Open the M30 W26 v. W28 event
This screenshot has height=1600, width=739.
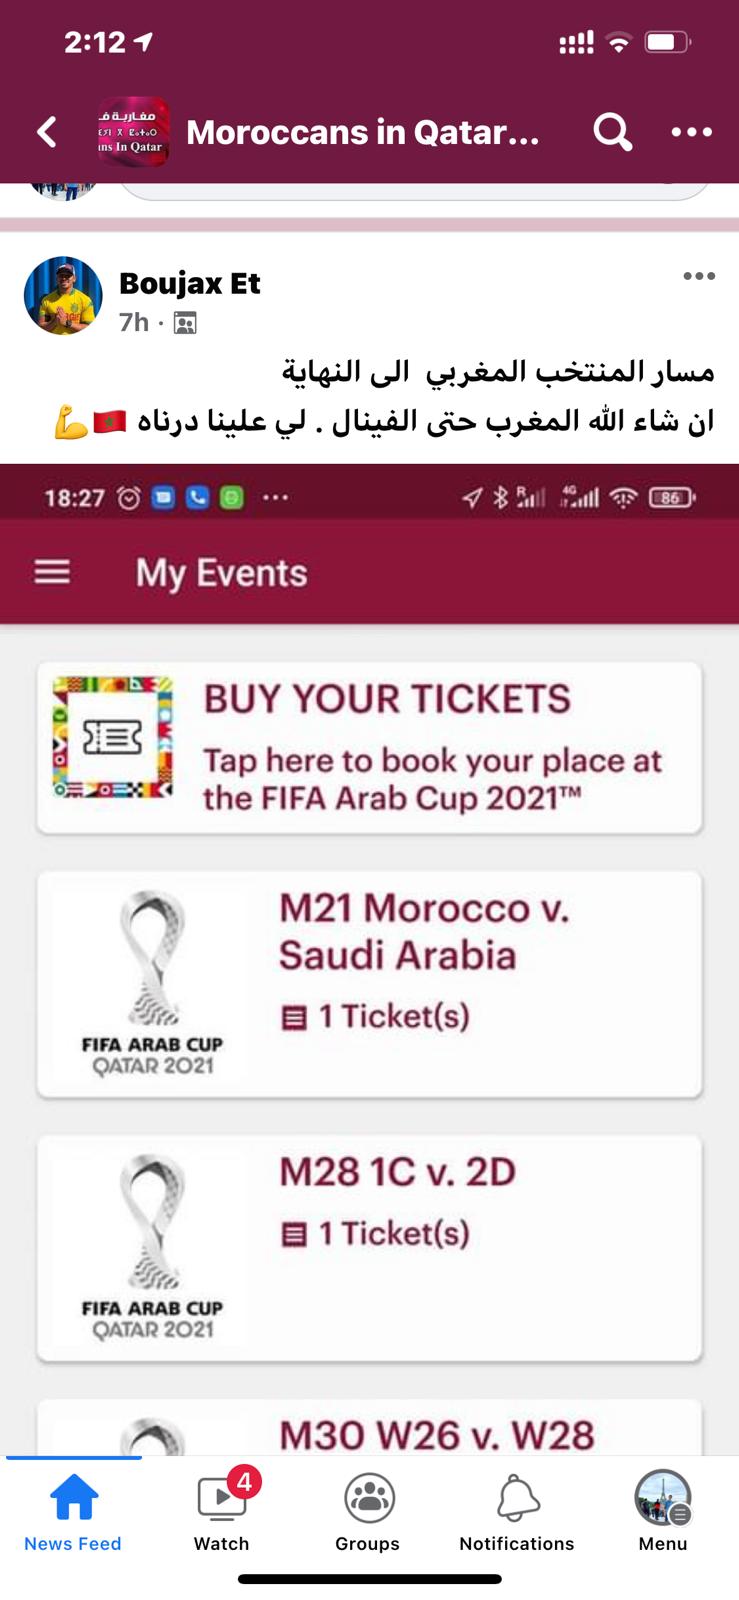tap(436, 1435)
